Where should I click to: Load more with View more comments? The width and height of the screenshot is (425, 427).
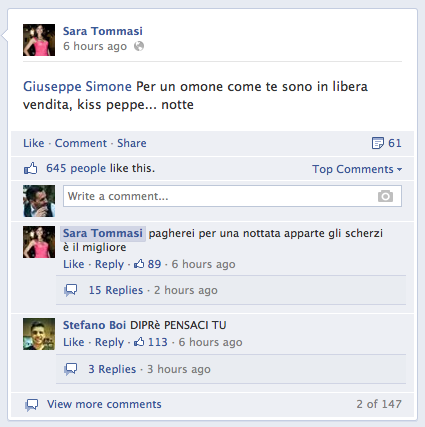(x=104, y=404)
